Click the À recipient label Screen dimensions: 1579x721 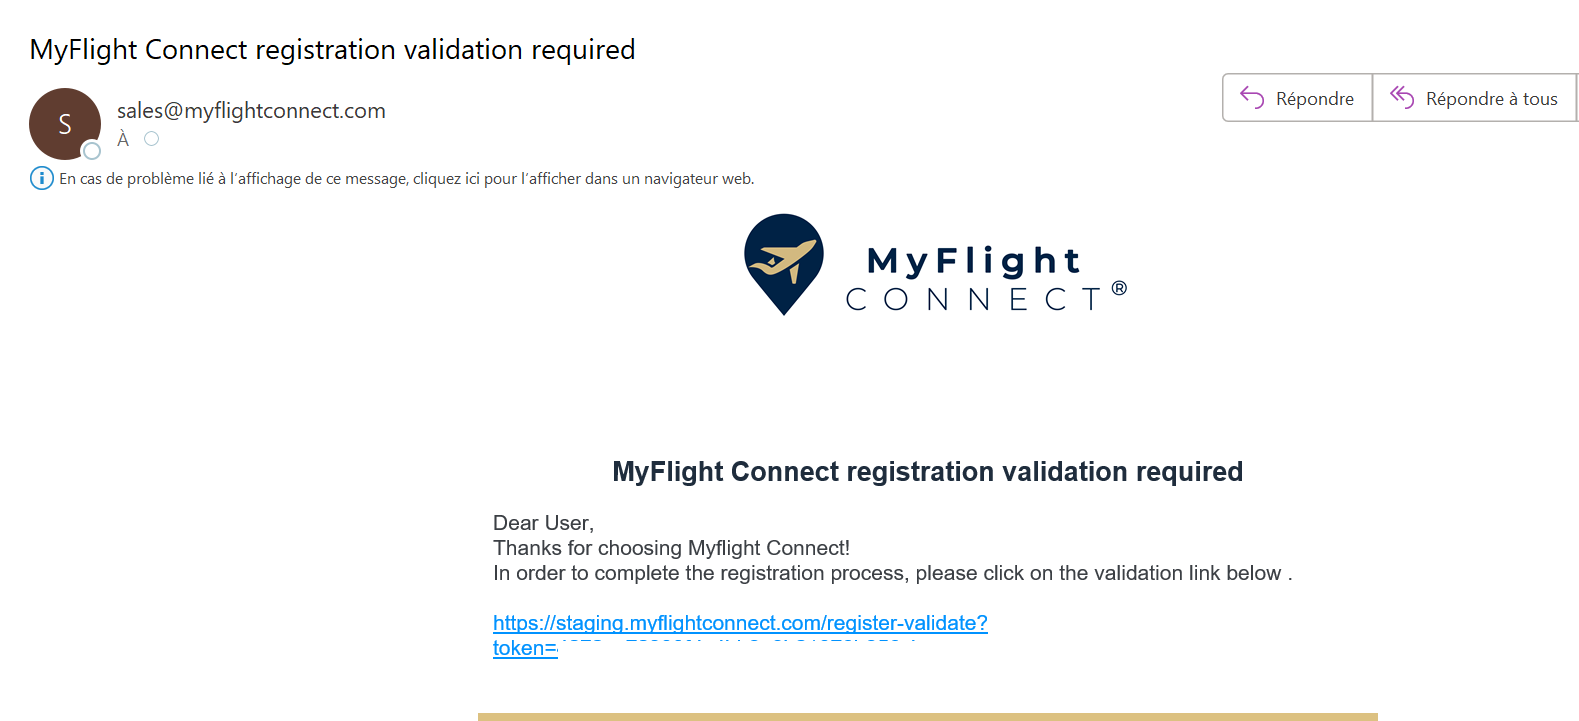(123, 140)
